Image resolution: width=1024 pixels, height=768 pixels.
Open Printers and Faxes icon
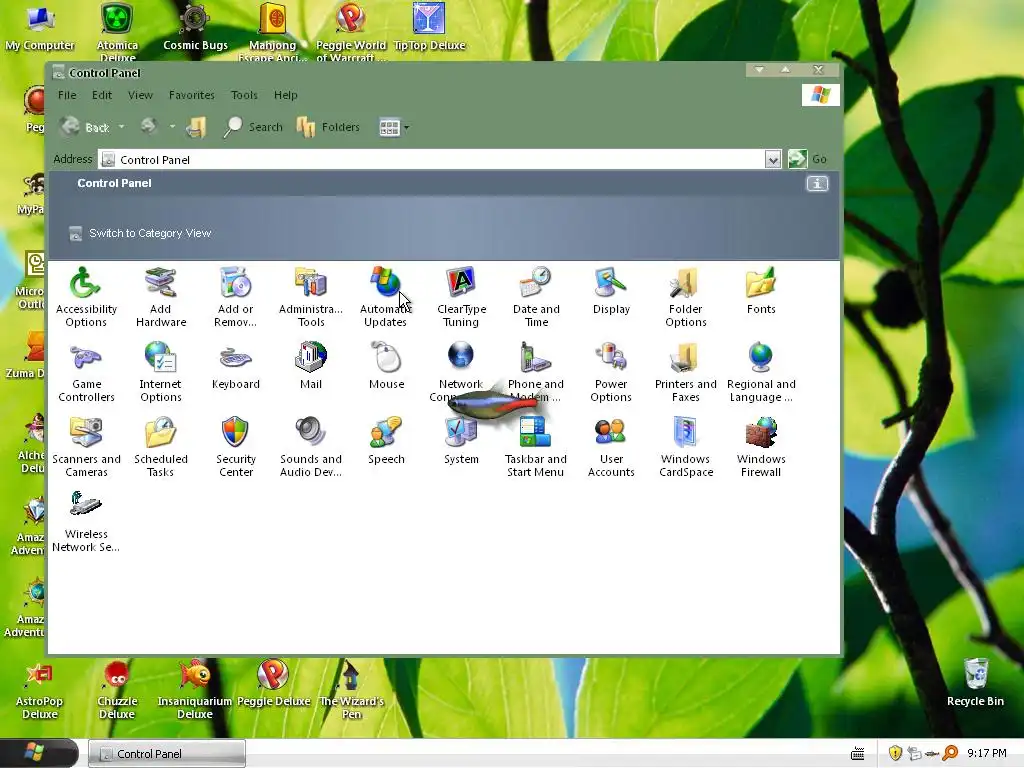[x=686, y=372]
